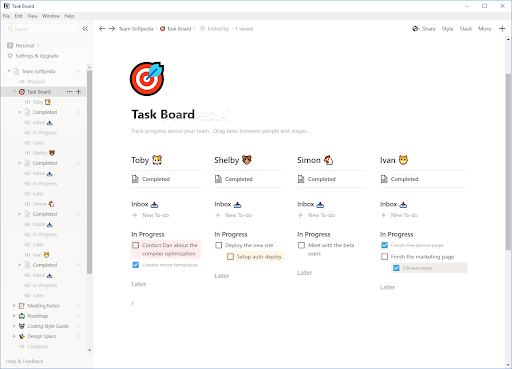The width and height of the screenshot is (512, 369).
Task: Open the Personal workspace dropdown
Action: (x=24, y=46)
